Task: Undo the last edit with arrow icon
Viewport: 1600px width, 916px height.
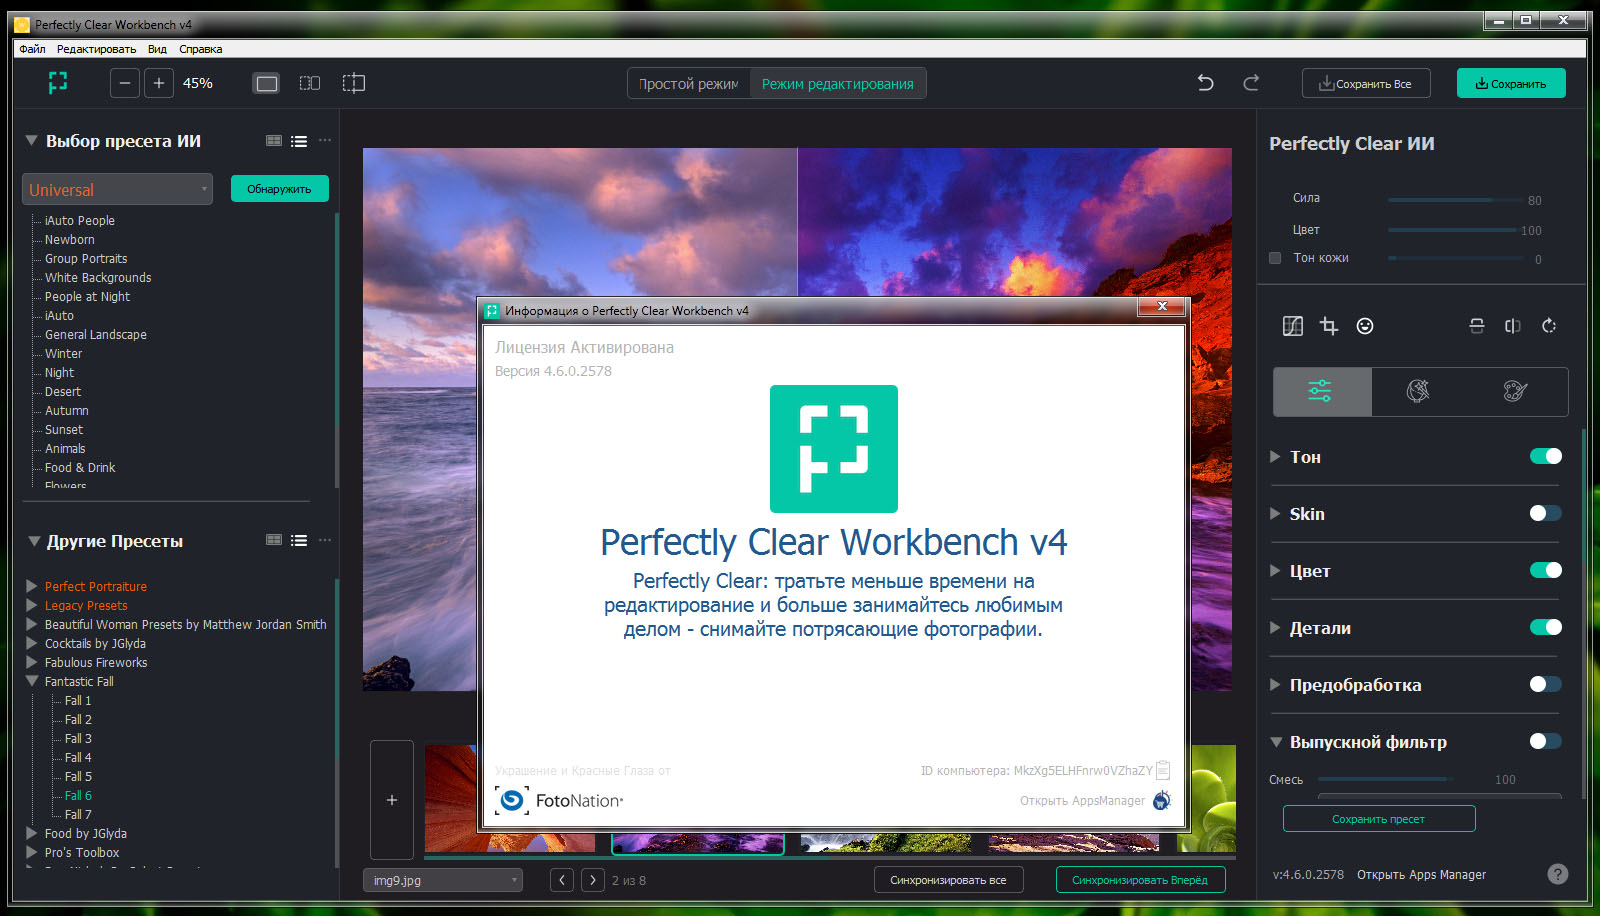Action: click(1206, 83)
